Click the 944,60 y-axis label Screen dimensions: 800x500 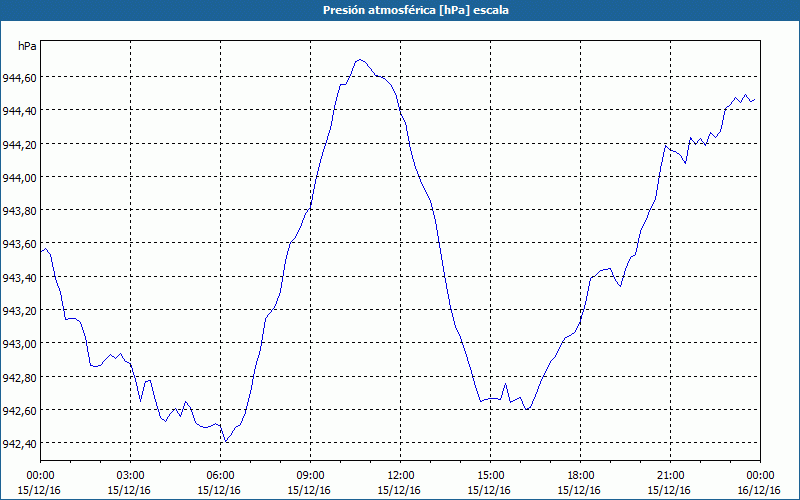(x=20, y=78)
